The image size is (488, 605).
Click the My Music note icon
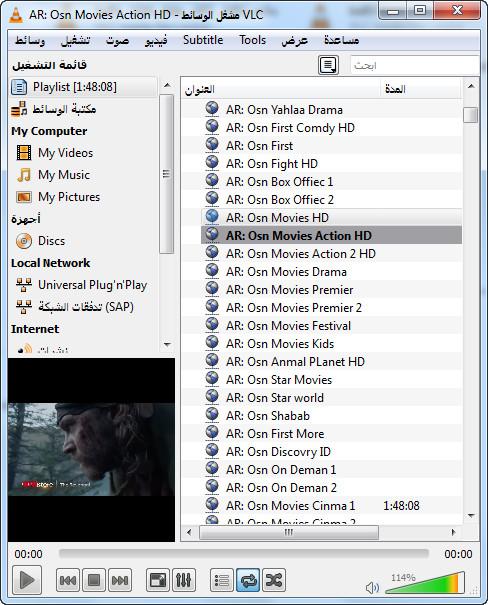[24, 175]
